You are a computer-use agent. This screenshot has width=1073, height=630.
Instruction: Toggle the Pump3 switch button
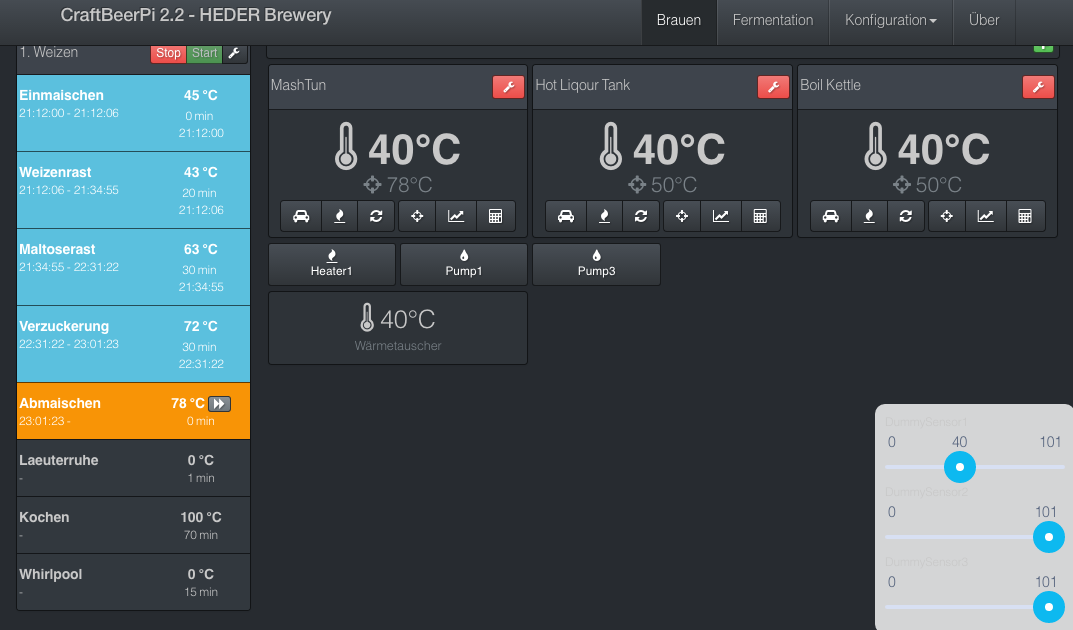coord(596,264)
